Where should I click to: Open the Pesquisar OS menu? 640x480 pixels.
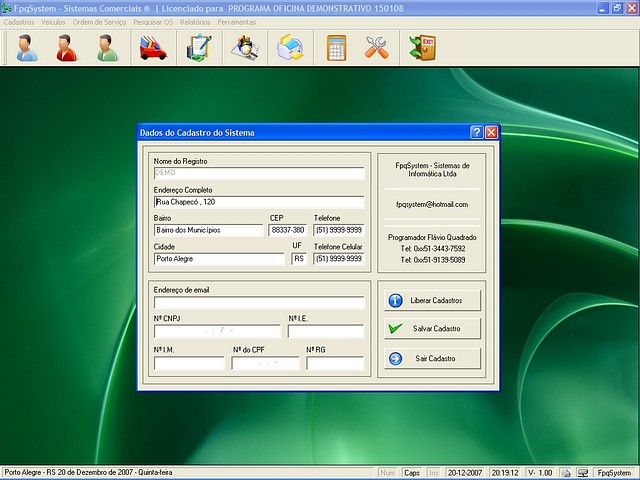pos(153,22)
